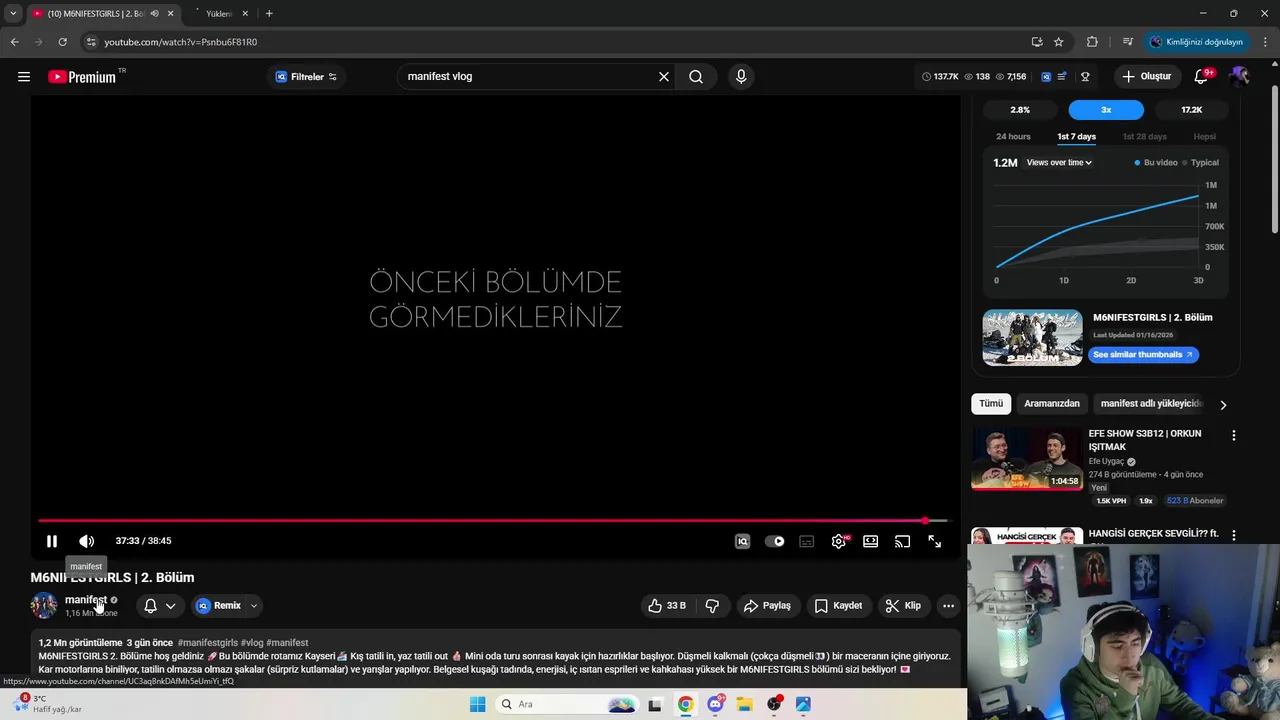1280x720 pixels.
Task: Dislike the video with thumbs-down
Action: tap(712, 606)
